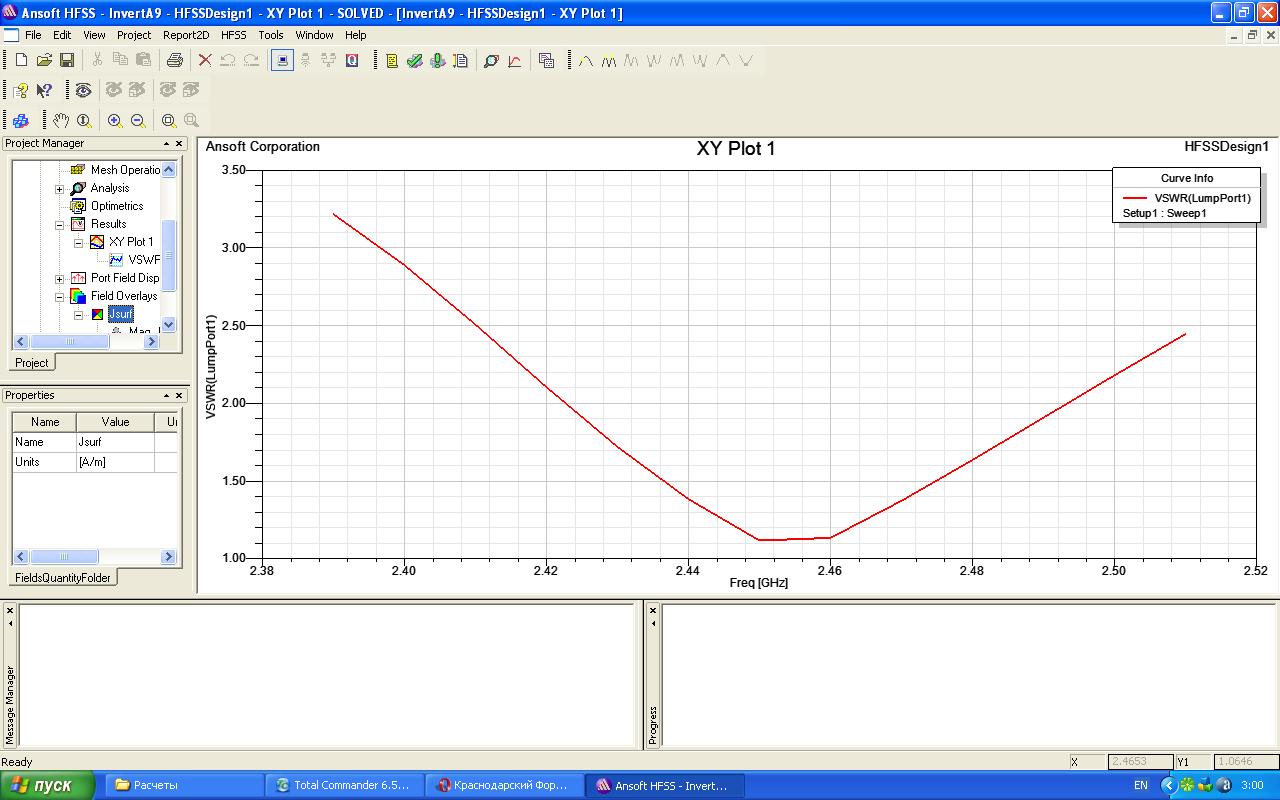Expand the Analysis tree node
Screen dimensions: 1280x800
coord(59,189)
